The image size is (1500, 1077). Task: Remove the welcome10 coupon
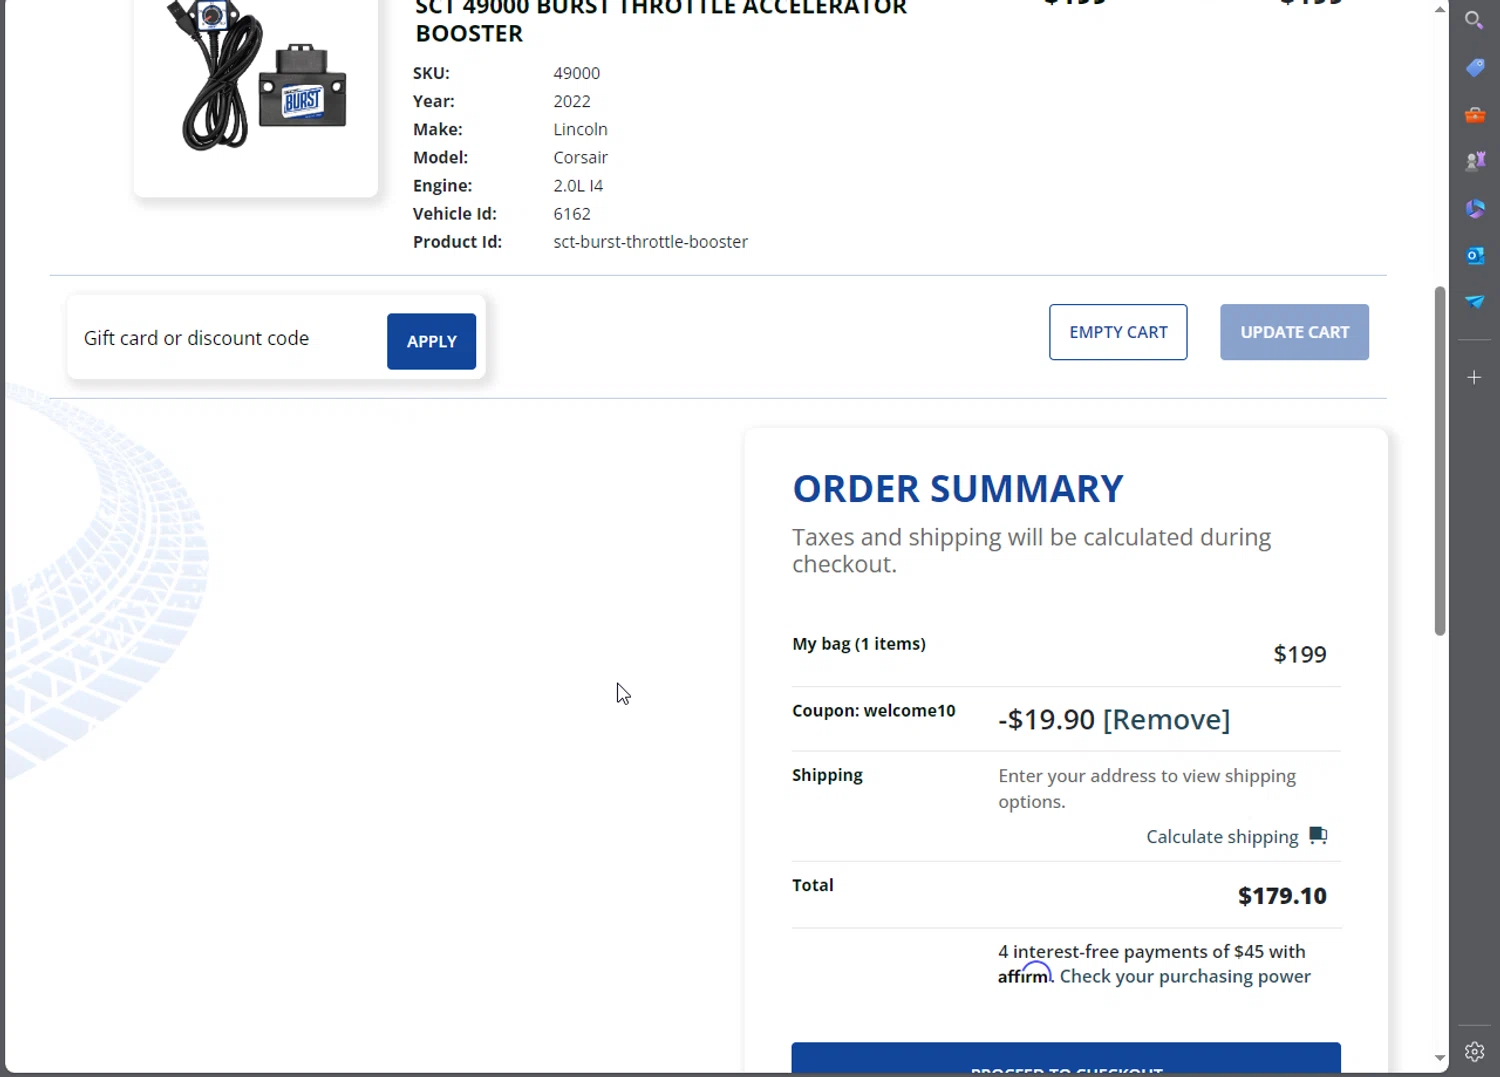click(1166, 720)
